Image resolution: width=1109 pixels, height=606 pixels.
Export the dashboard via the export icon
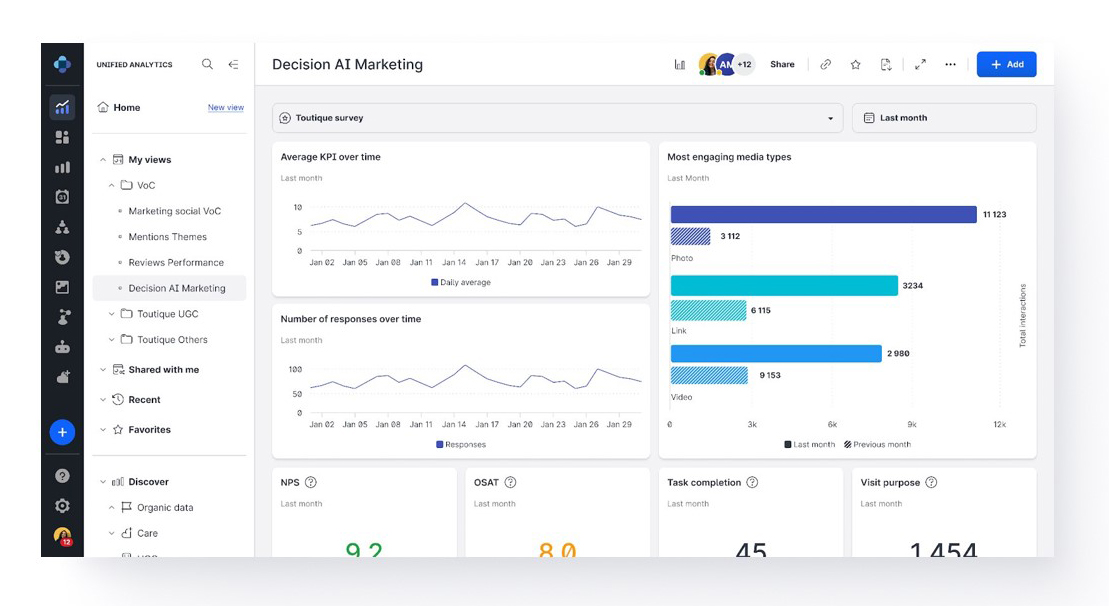885,64
